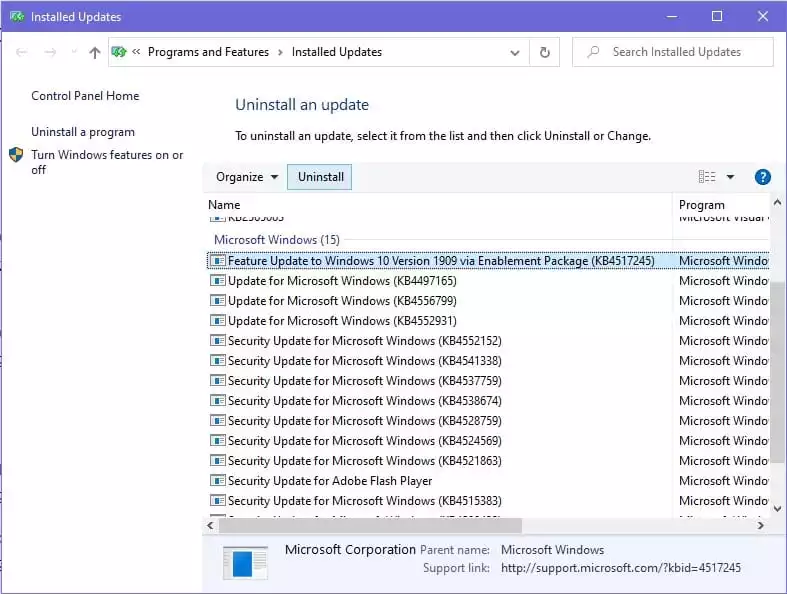Click the vertical scrollbar thumb
The image size is (787, 594).
[778, 372]
